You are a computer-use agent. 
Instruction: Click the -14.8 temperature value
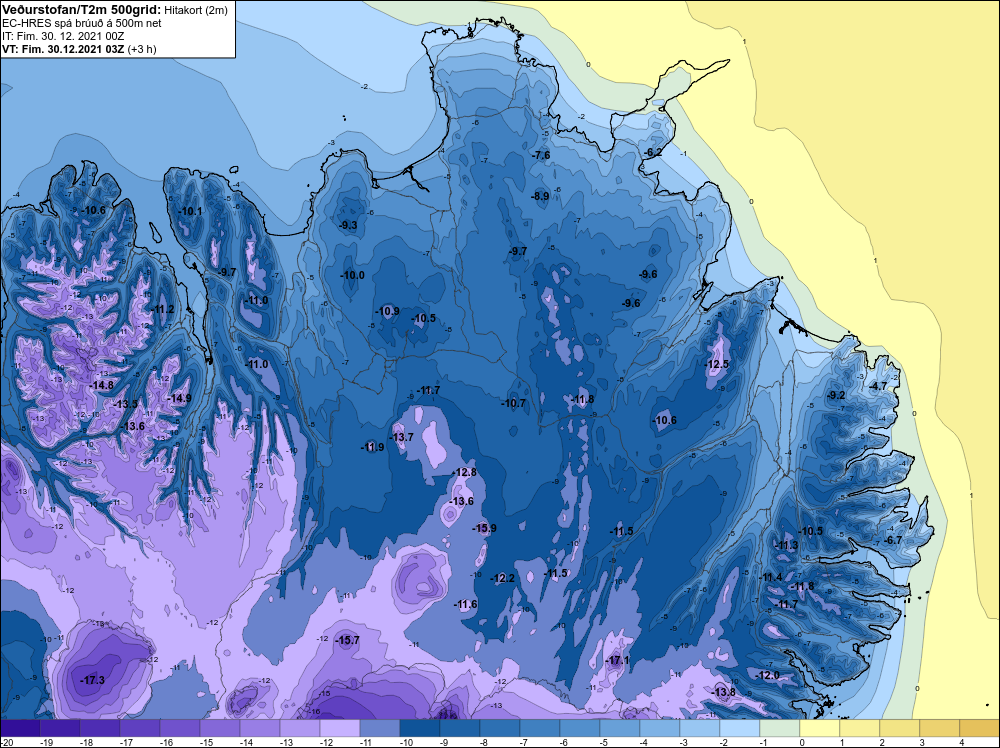101,385
